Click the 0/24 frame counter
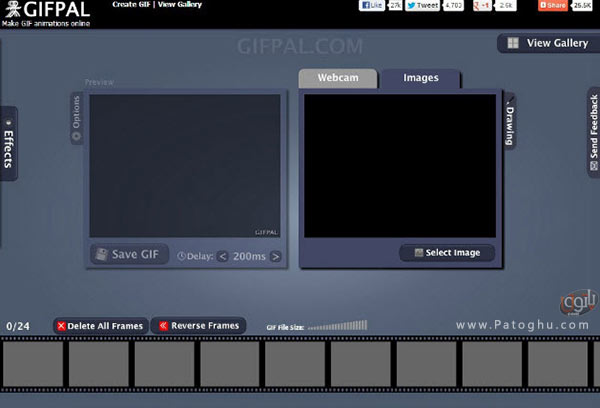 18,326
